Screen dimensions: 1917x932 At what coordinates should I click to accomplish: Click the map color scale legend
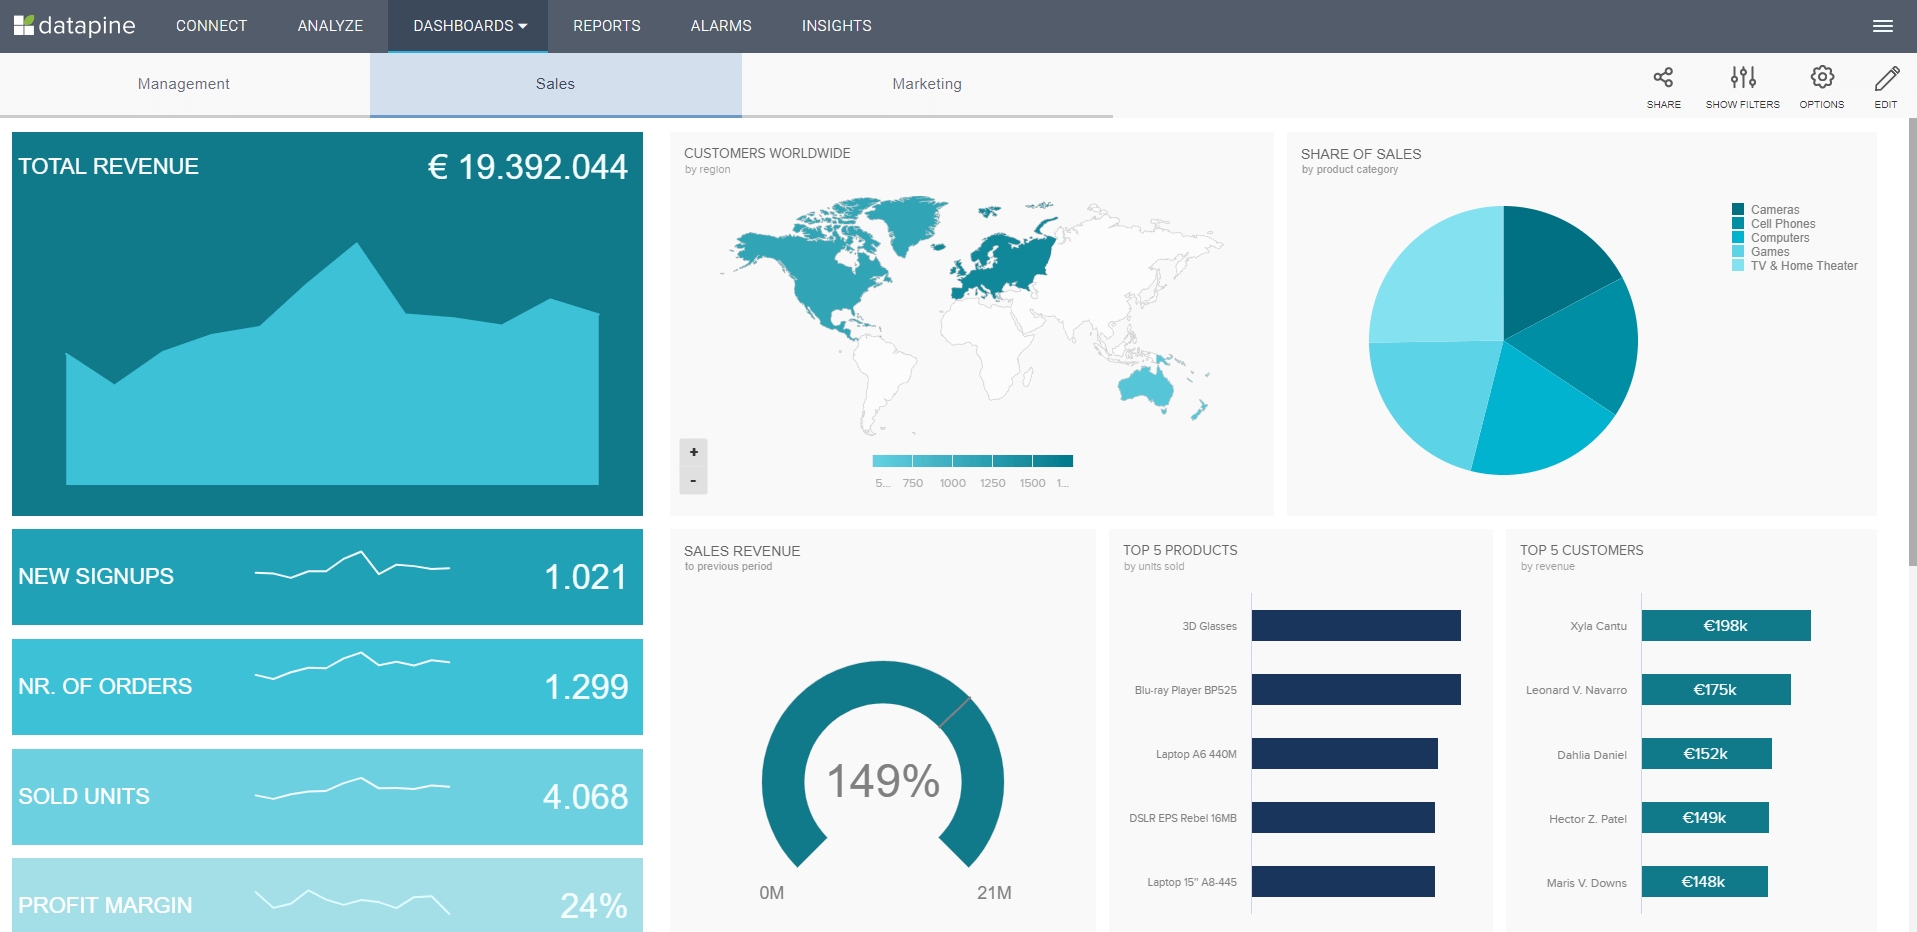[x=973, y=461]
